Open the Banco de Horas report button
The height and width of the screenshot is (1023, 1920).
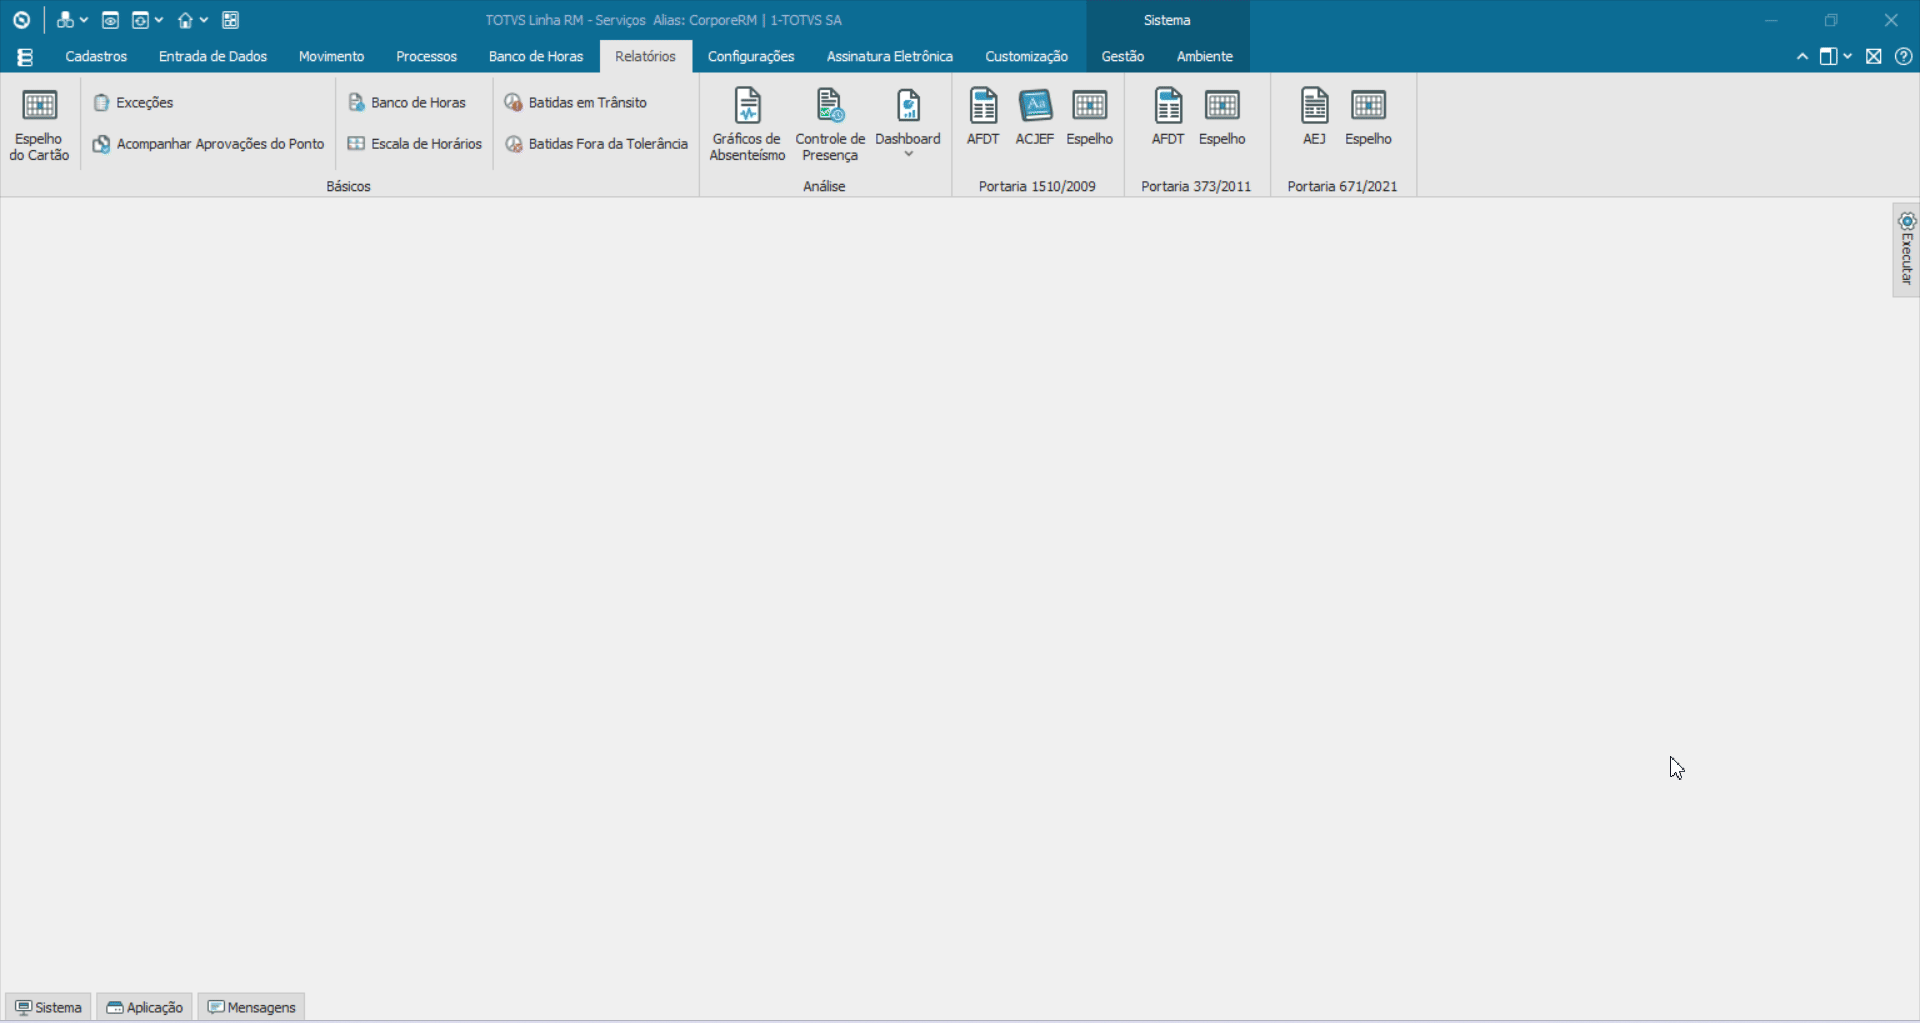(407, 102)
